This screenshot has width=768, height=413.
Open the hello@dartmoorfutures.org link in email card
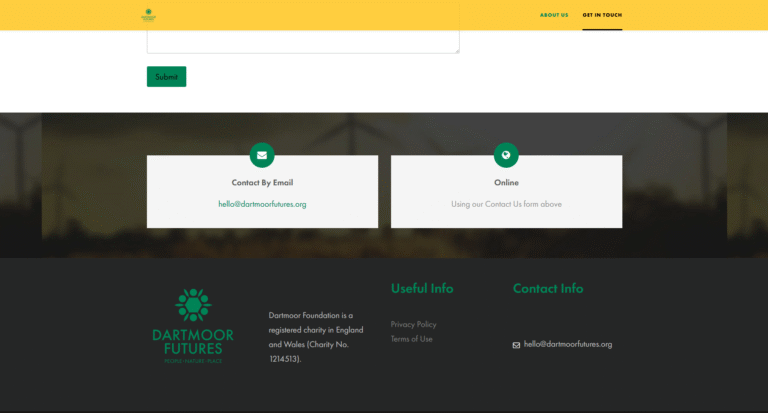click(x=262, y=204)
